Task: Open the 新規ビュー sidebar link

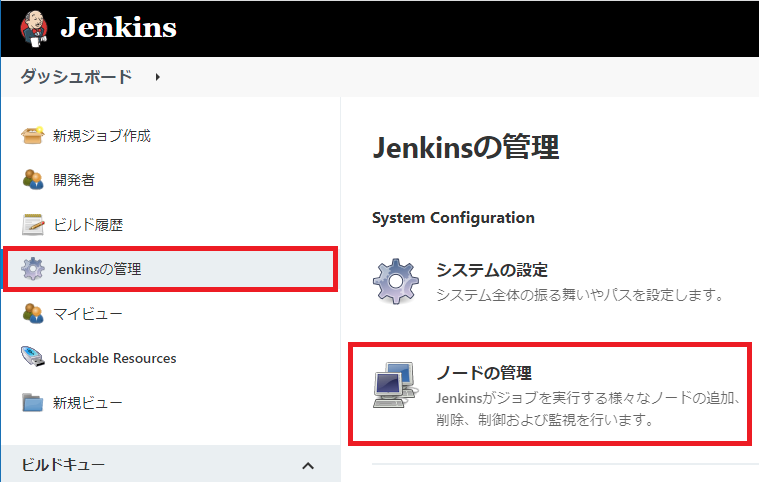Action: (x=88, y=403)
